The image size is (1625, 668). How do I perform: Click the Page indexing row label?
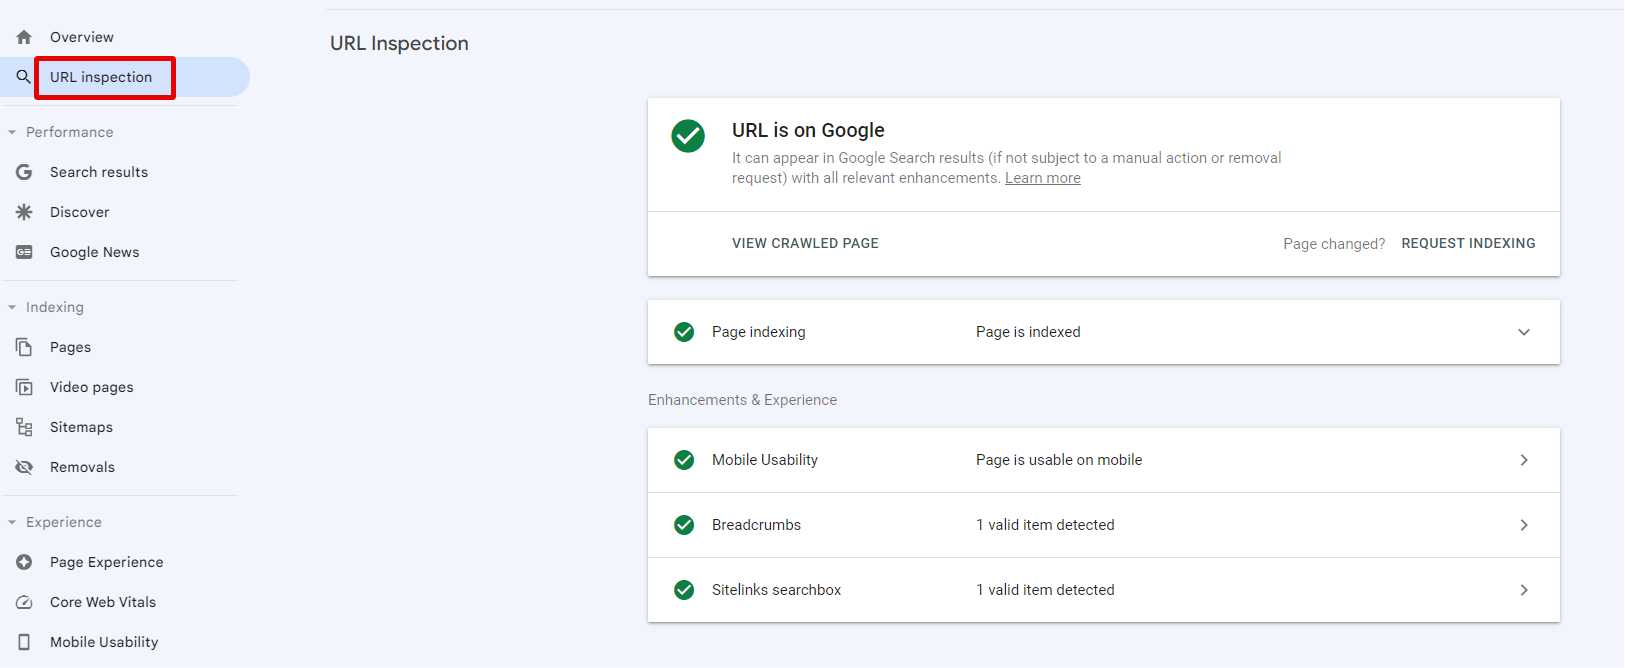tap(759, 332)
